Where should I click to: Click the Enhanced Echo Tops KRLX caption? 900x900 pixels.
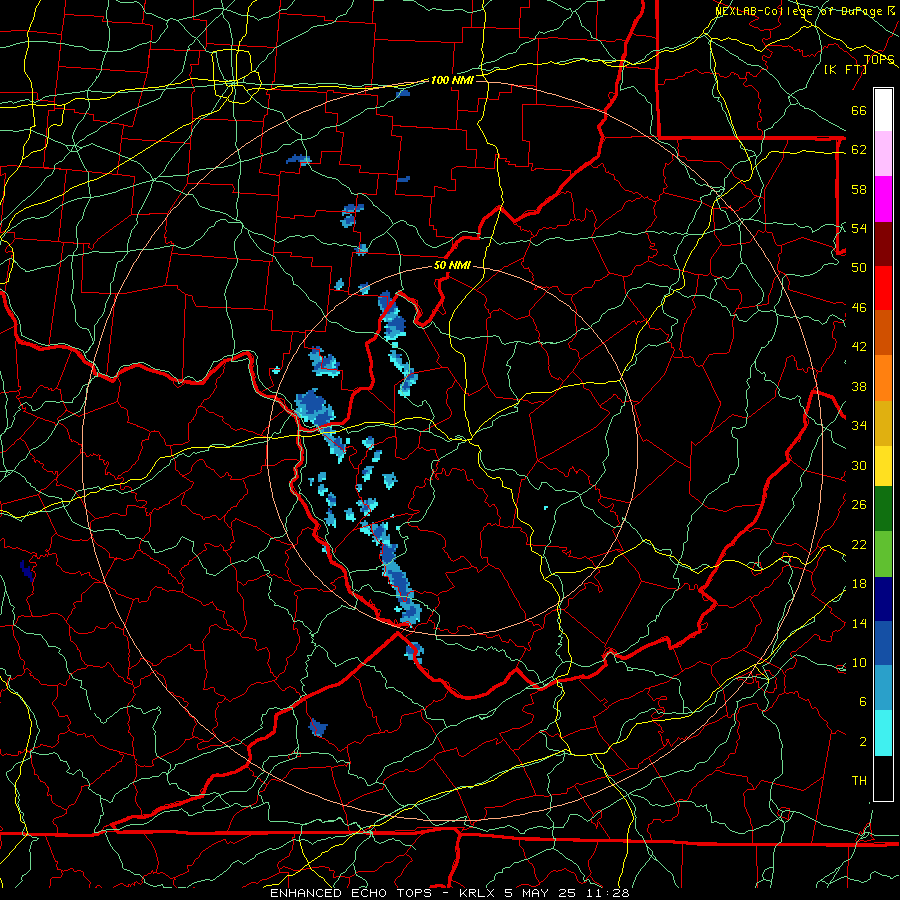coord(449,893)
